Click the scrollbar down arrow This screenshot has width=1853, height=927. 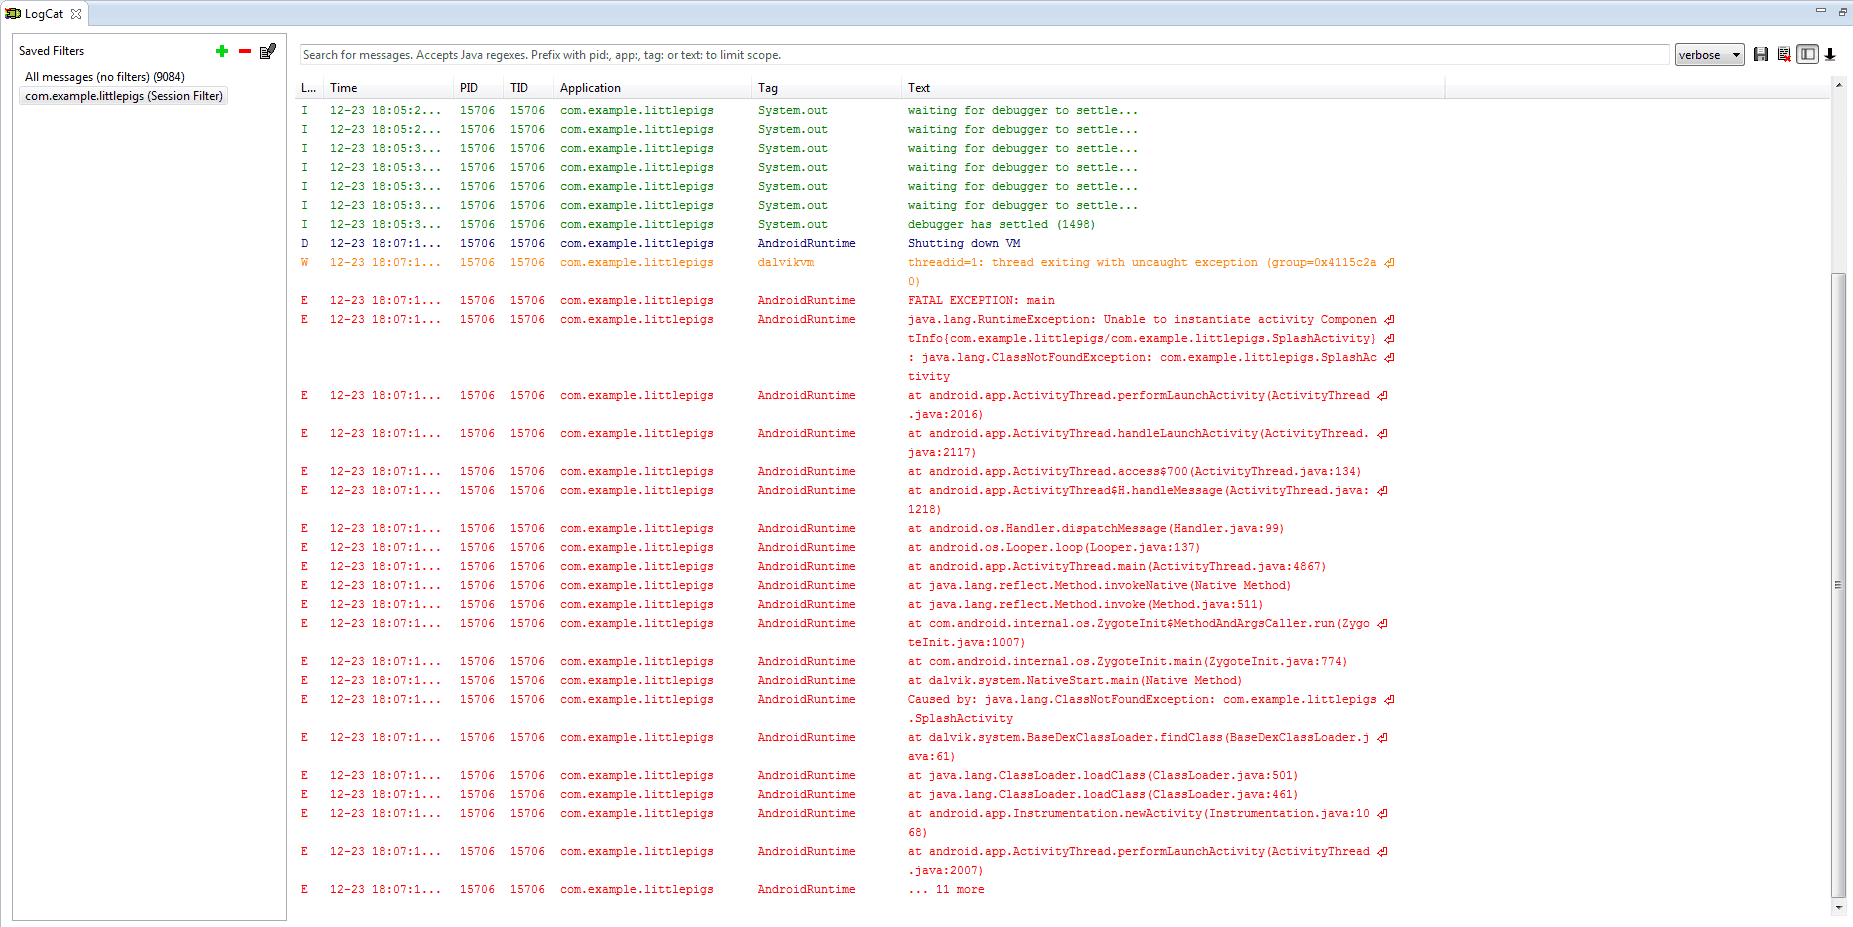[x=1838, y=907]
